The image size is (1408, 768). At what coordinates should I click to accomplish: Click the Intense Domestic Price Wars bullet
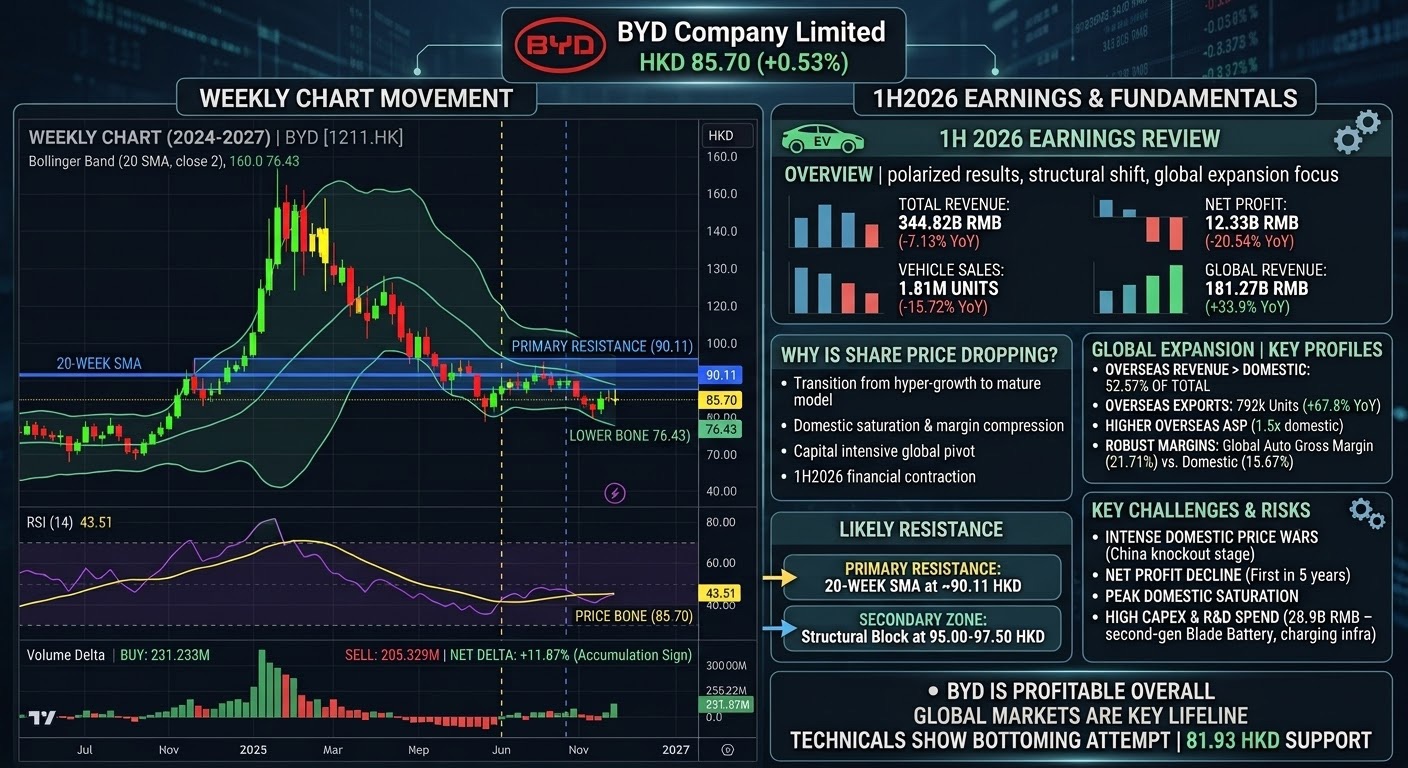click(1211, 545)
